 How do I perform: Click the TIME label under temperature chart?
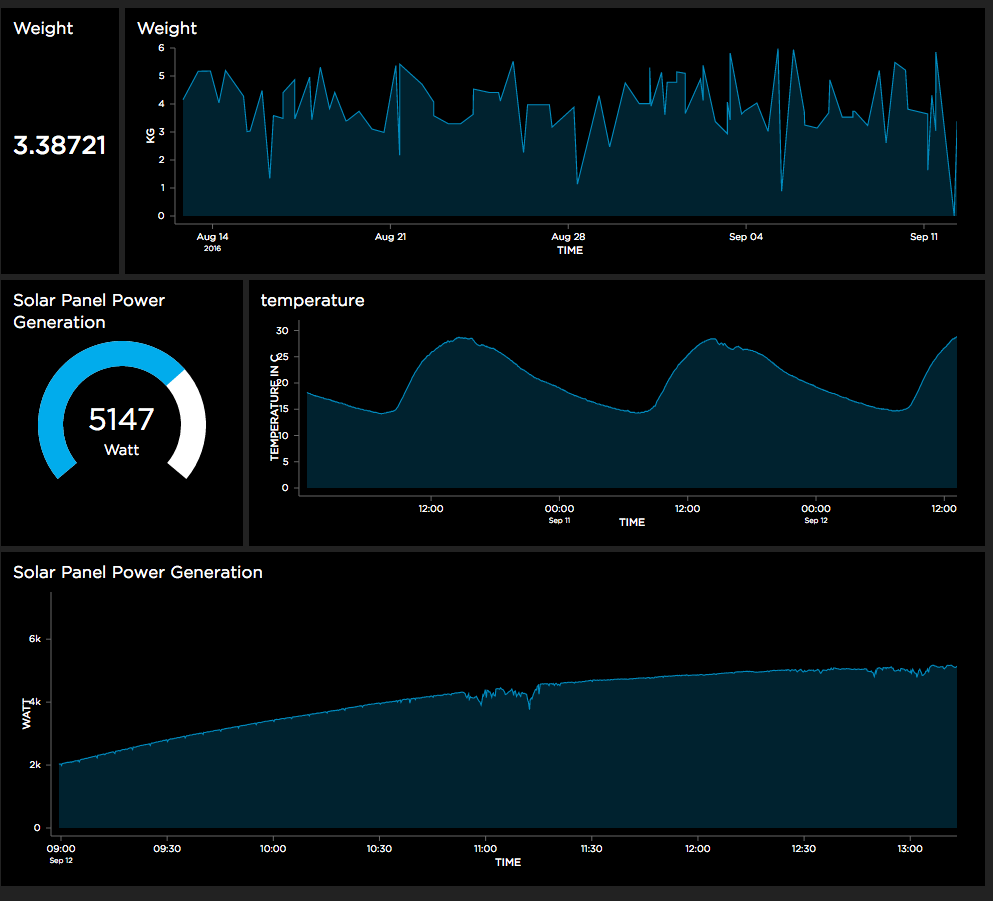[632, 522]
